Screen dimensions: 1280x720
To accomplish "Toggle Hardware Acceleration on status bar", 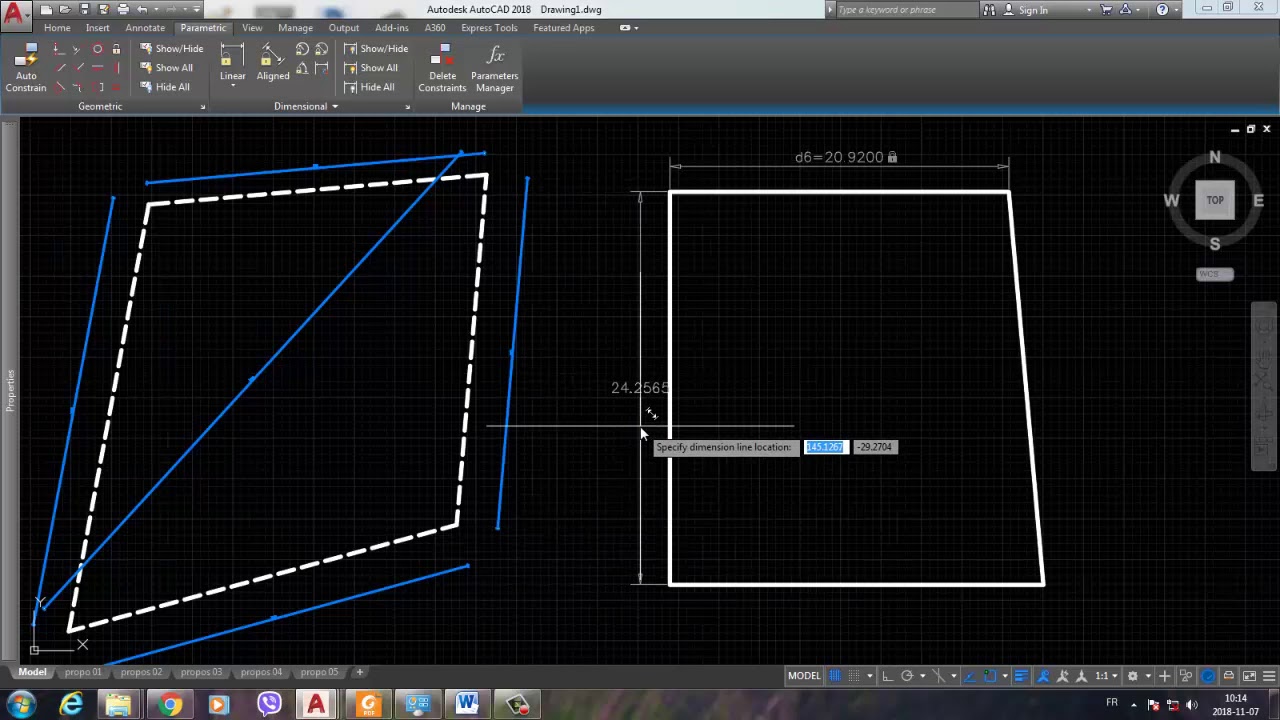I will [x=1208, y=676].
